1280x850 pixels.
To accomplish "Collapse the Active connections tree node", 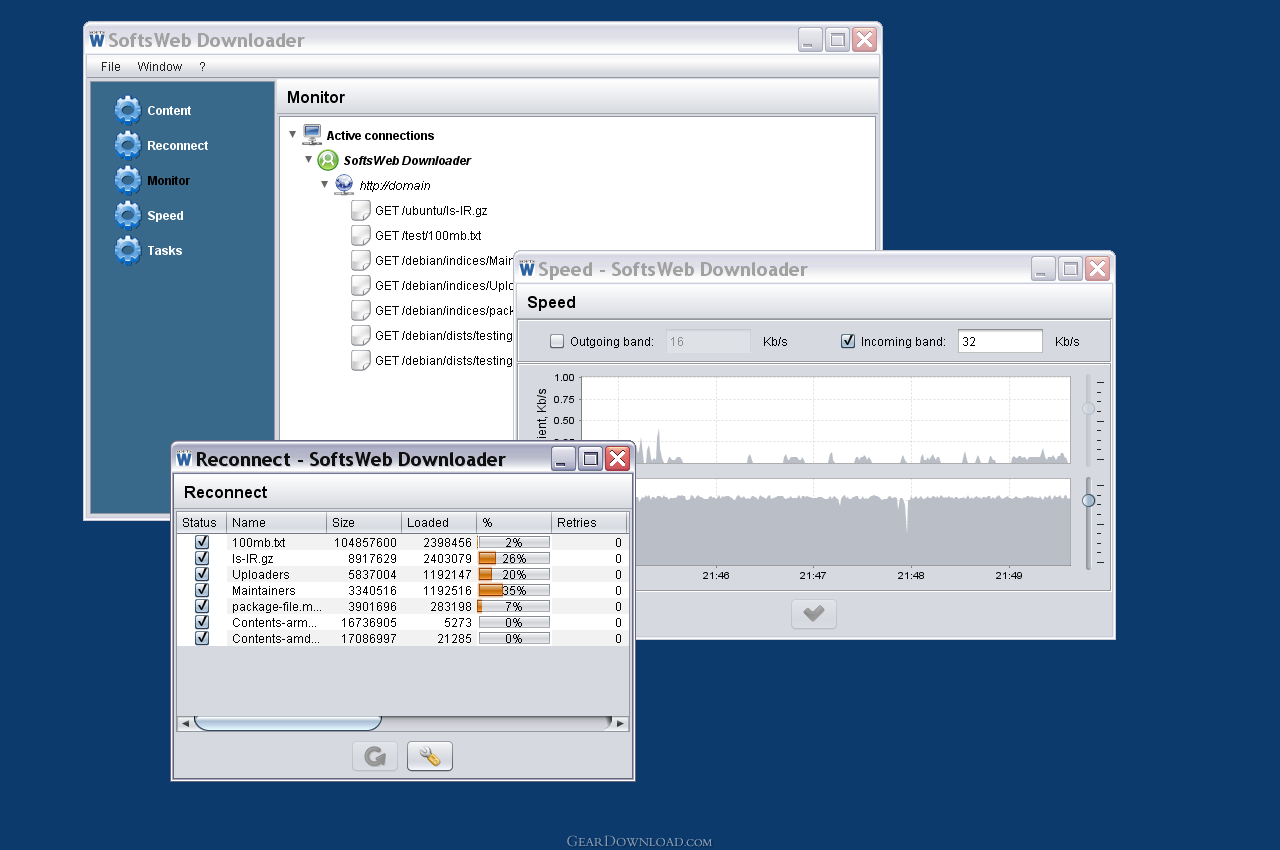I will 292,134.
